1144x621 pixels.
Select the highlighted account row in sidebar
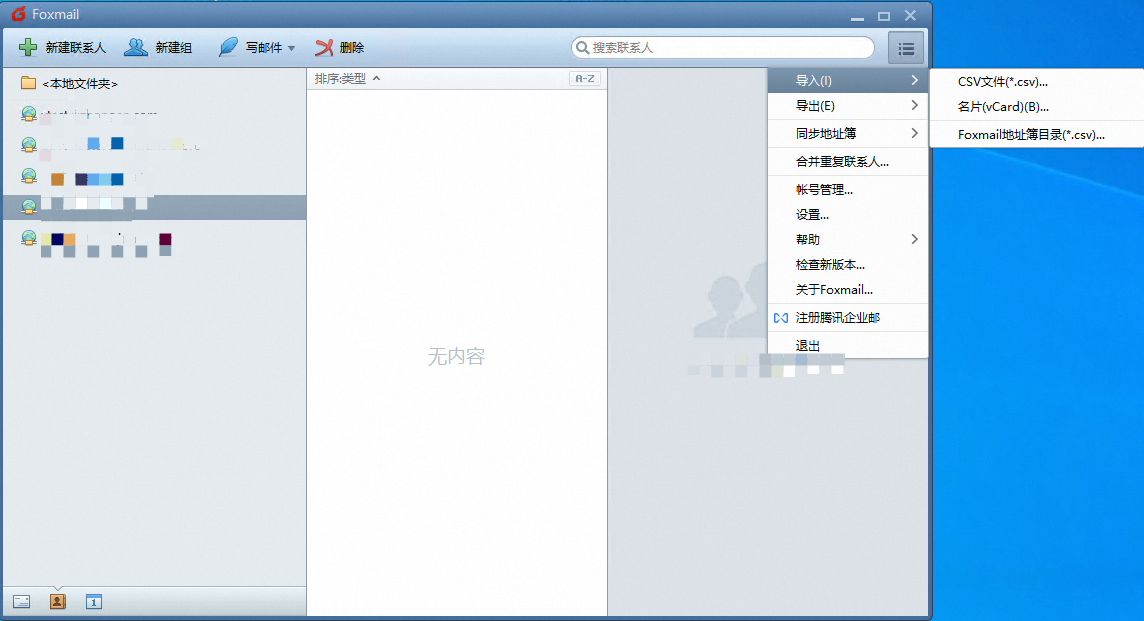pyautogui.click(x=154, y=207)
